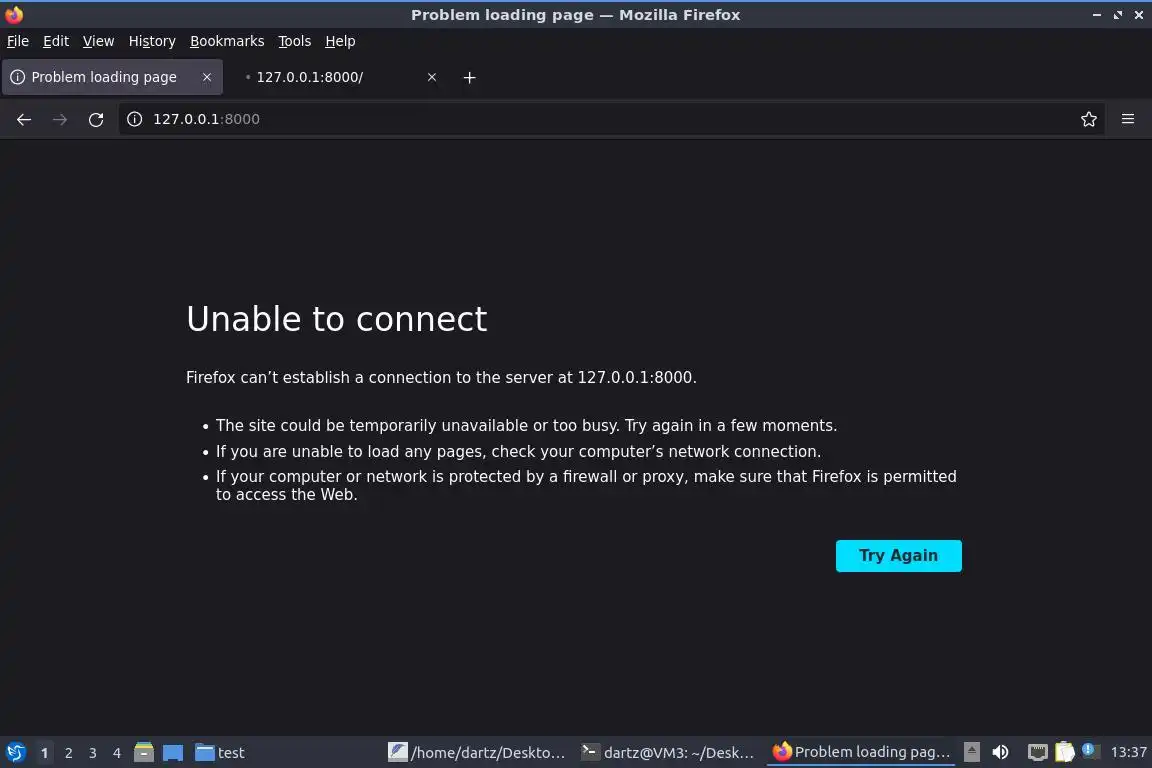Screen dimensions: 1152x768
Task: Open the History menu
Action: pos(152,41)
